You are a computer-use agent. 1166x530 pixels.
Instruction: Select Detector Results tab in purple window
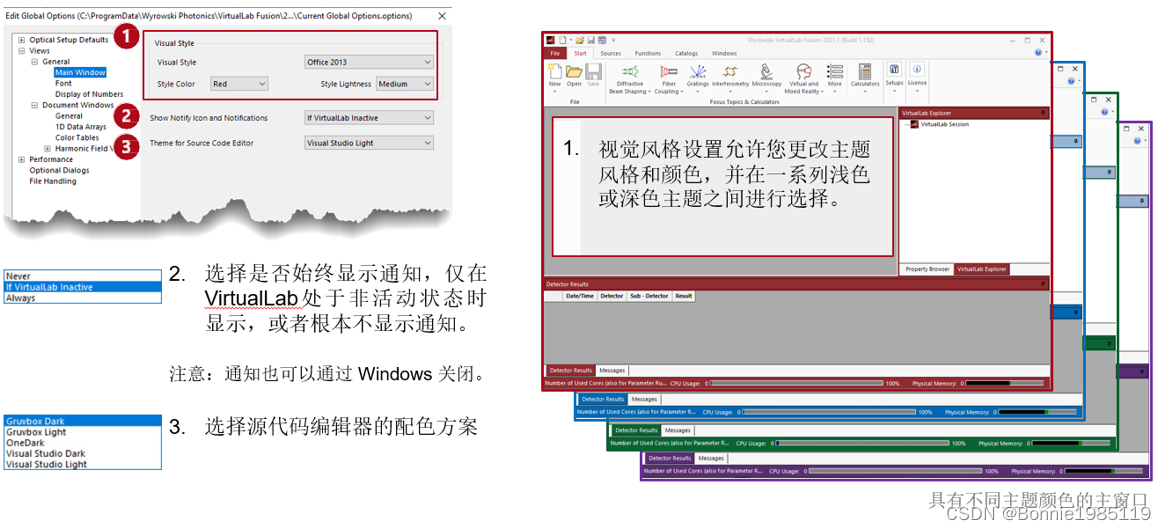(669, 458)
